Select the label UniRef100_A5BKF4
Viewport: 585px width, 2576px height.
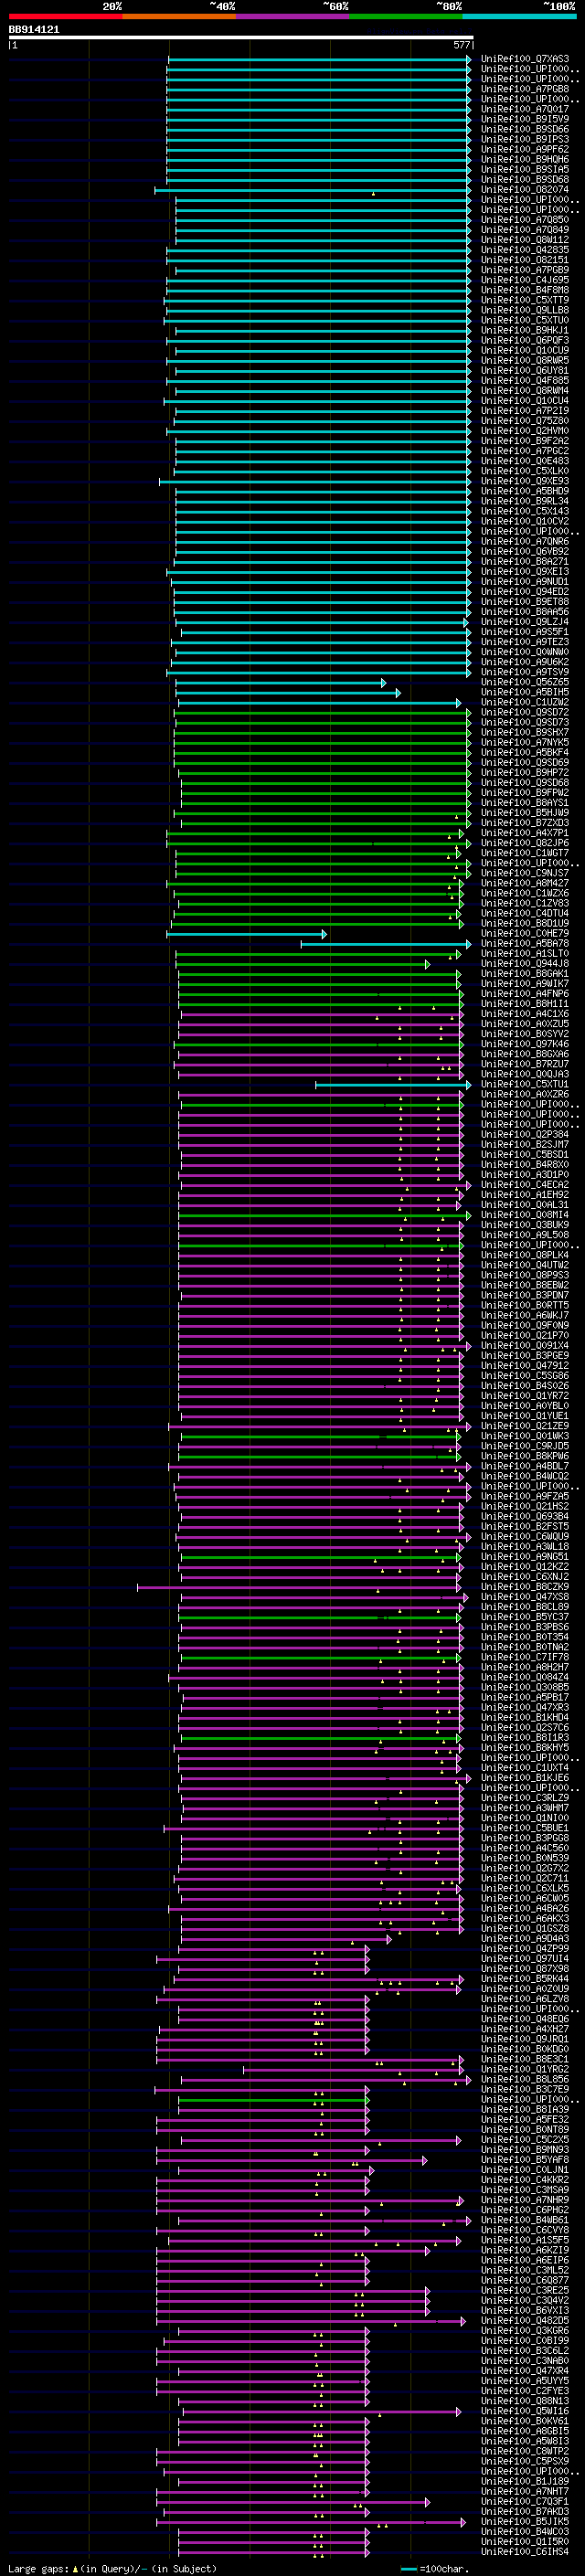(x=525, y=752)
